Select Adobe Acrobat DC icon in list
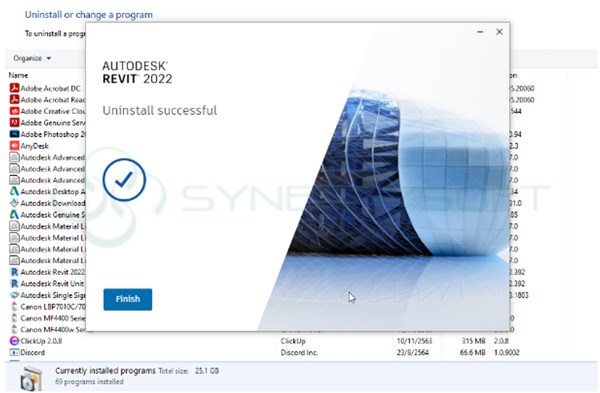The height and width of the screenshot is (393, 600). [14, 88]
